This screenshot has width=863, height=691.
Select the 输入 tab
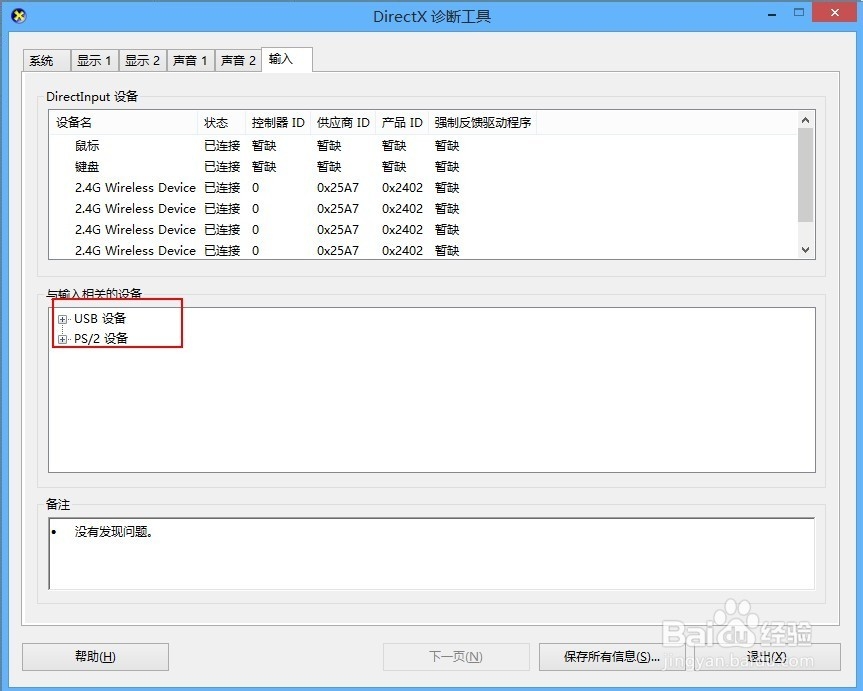(x=287, y=59)
